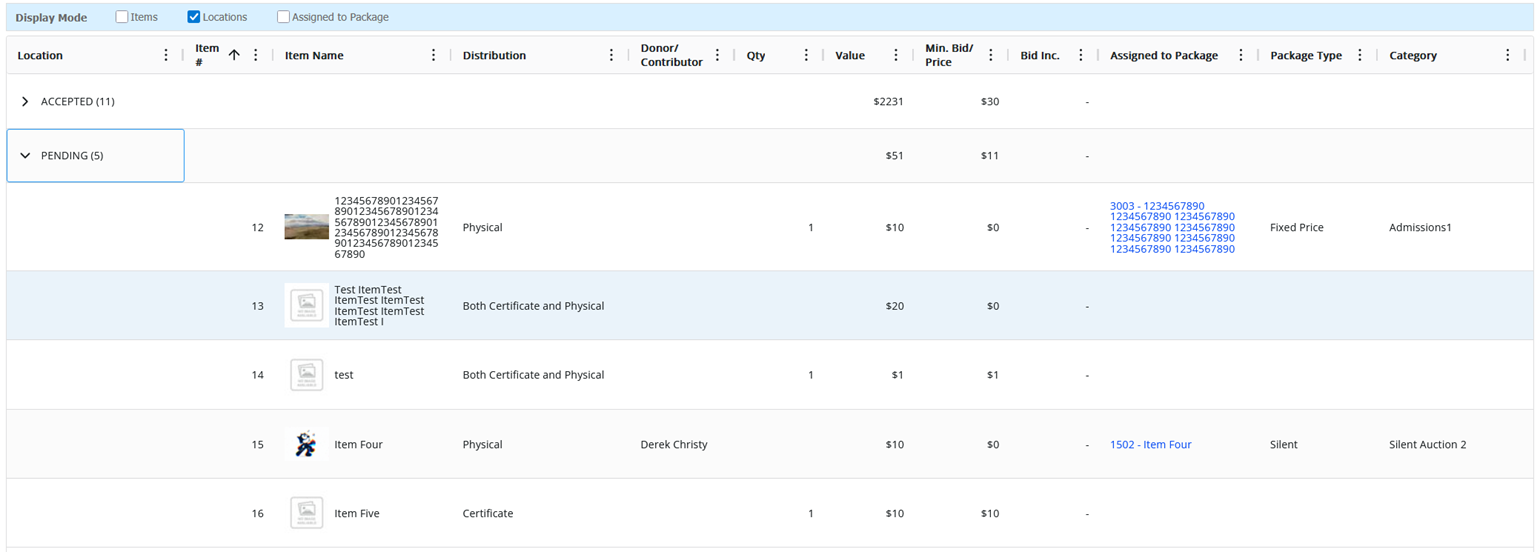Open the Item Name column kebab menu
The width and height of the screenshot is (1540, 552).
[x=433, y=56]
